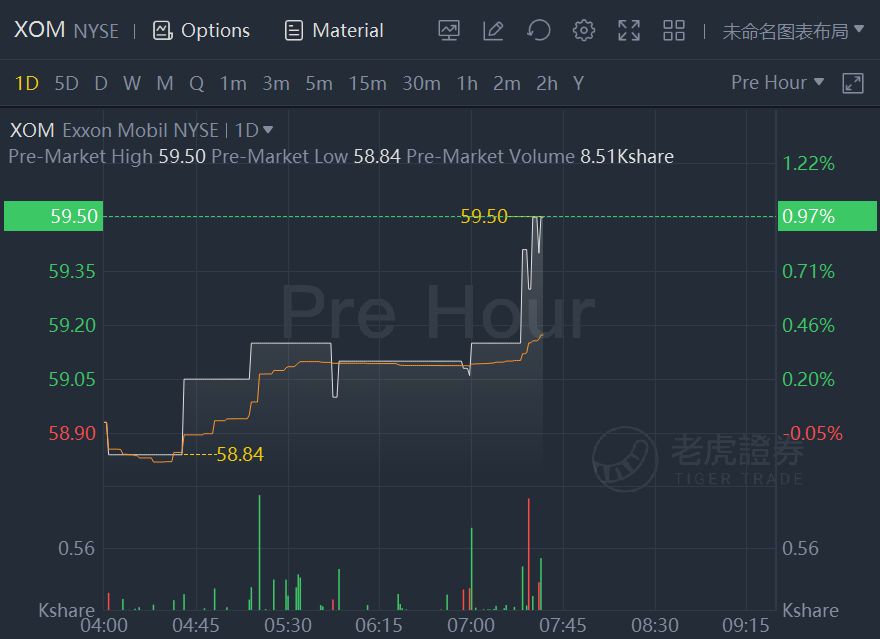Choose the 5m interval

[319, 84]
